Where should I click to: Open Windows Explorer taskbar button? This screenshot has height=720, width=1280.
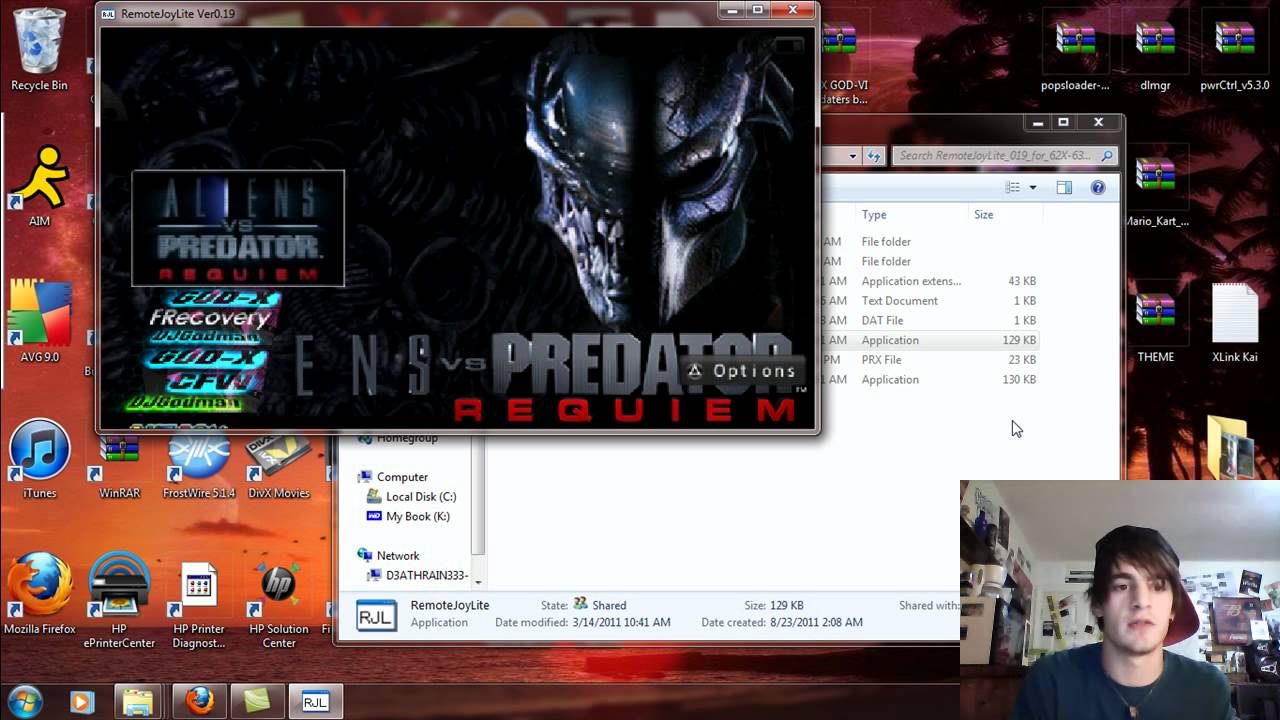click(137, 702)
